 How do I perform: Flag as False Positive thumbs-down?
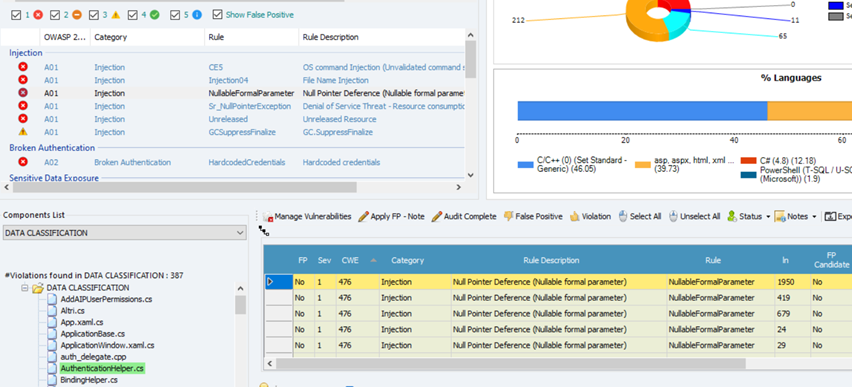click(x=509, y=216)
